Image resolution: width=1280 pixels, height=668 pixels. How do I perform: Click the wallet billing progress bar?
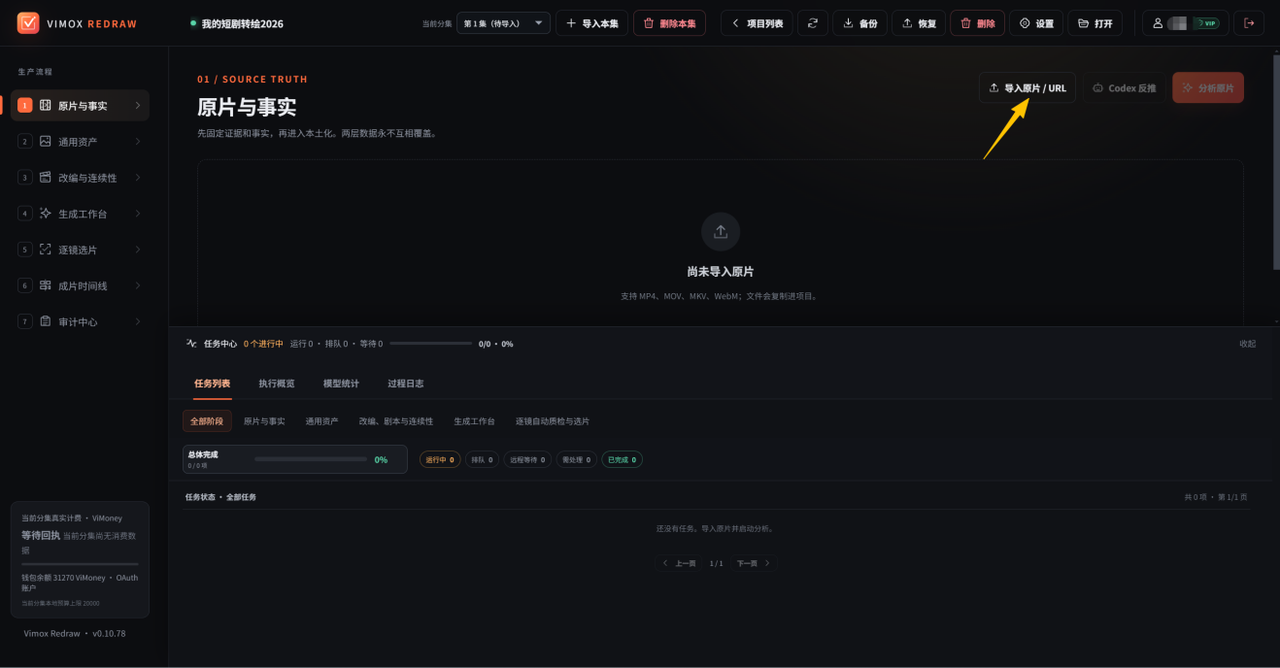click(80, 564)
